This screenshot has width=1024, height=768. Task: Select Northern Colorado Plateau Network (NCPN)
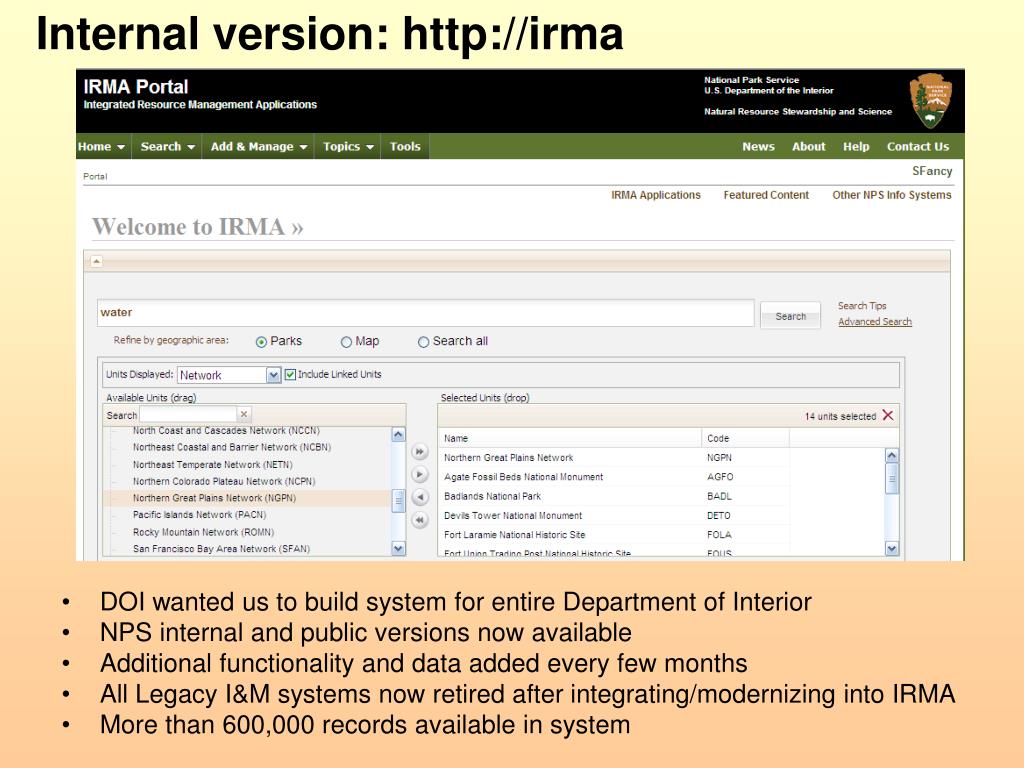(224, 481)
